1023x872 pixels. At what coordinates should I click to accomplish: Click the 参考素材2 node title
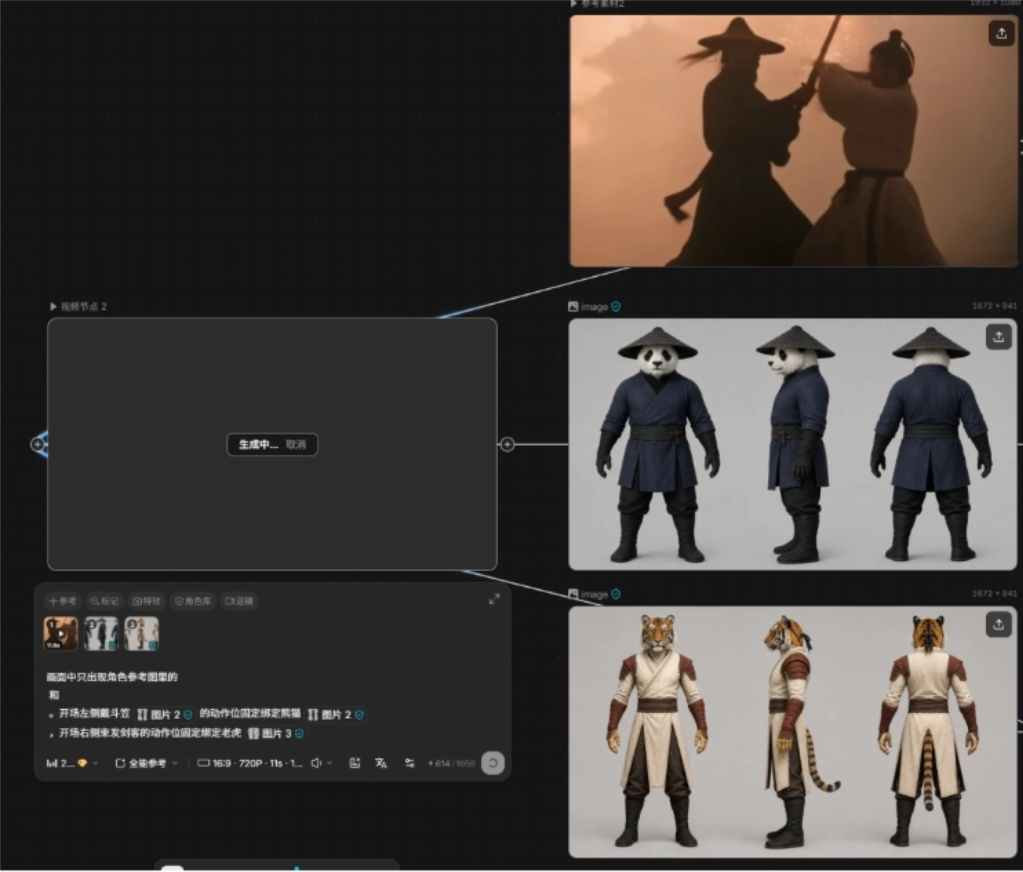tap(602, 3)
